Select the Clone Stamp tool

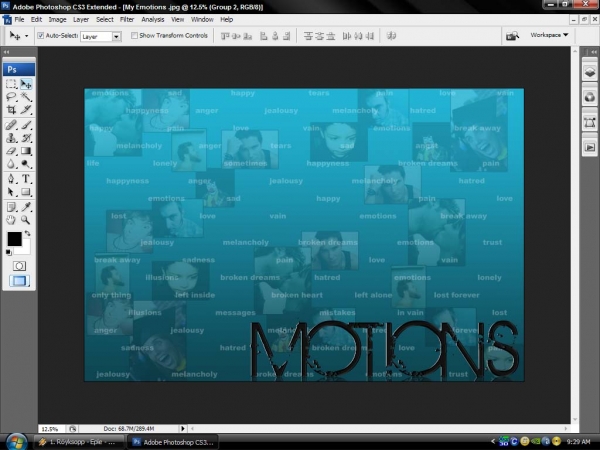point(11,138)
